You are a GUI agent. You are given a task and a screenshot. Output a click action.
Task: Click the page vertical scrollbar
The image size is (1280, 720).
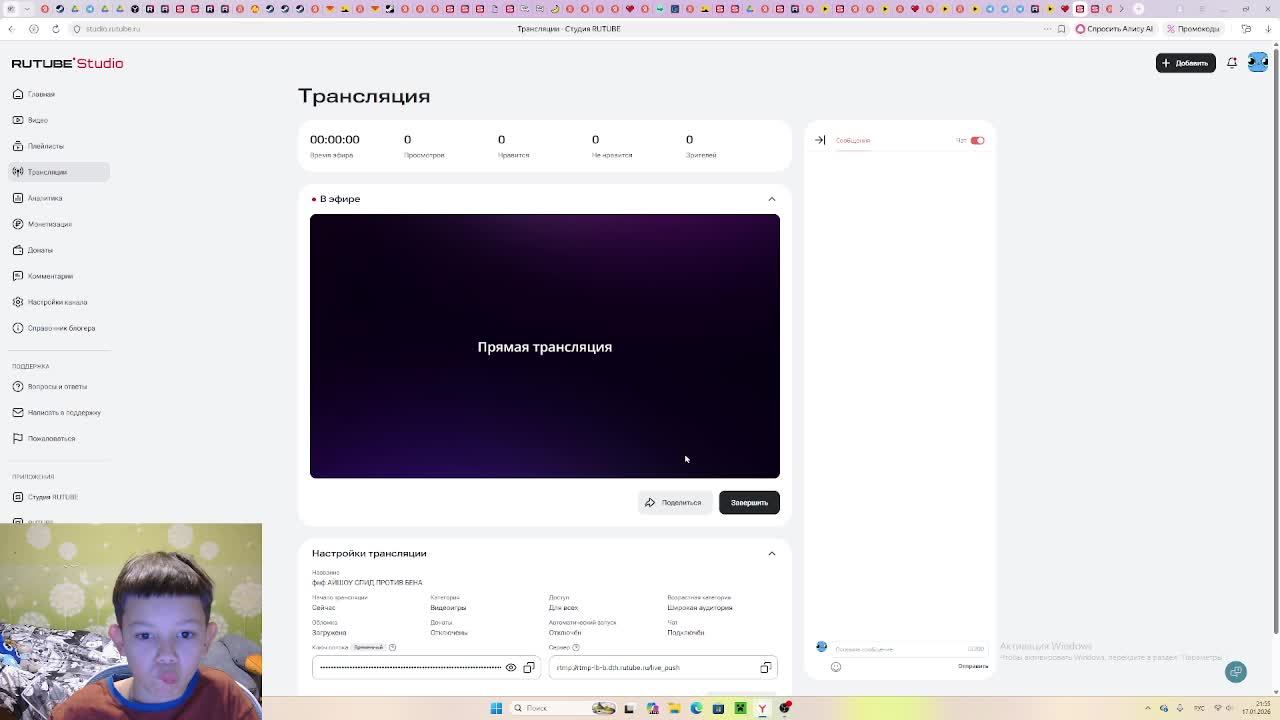(1276, 340)
